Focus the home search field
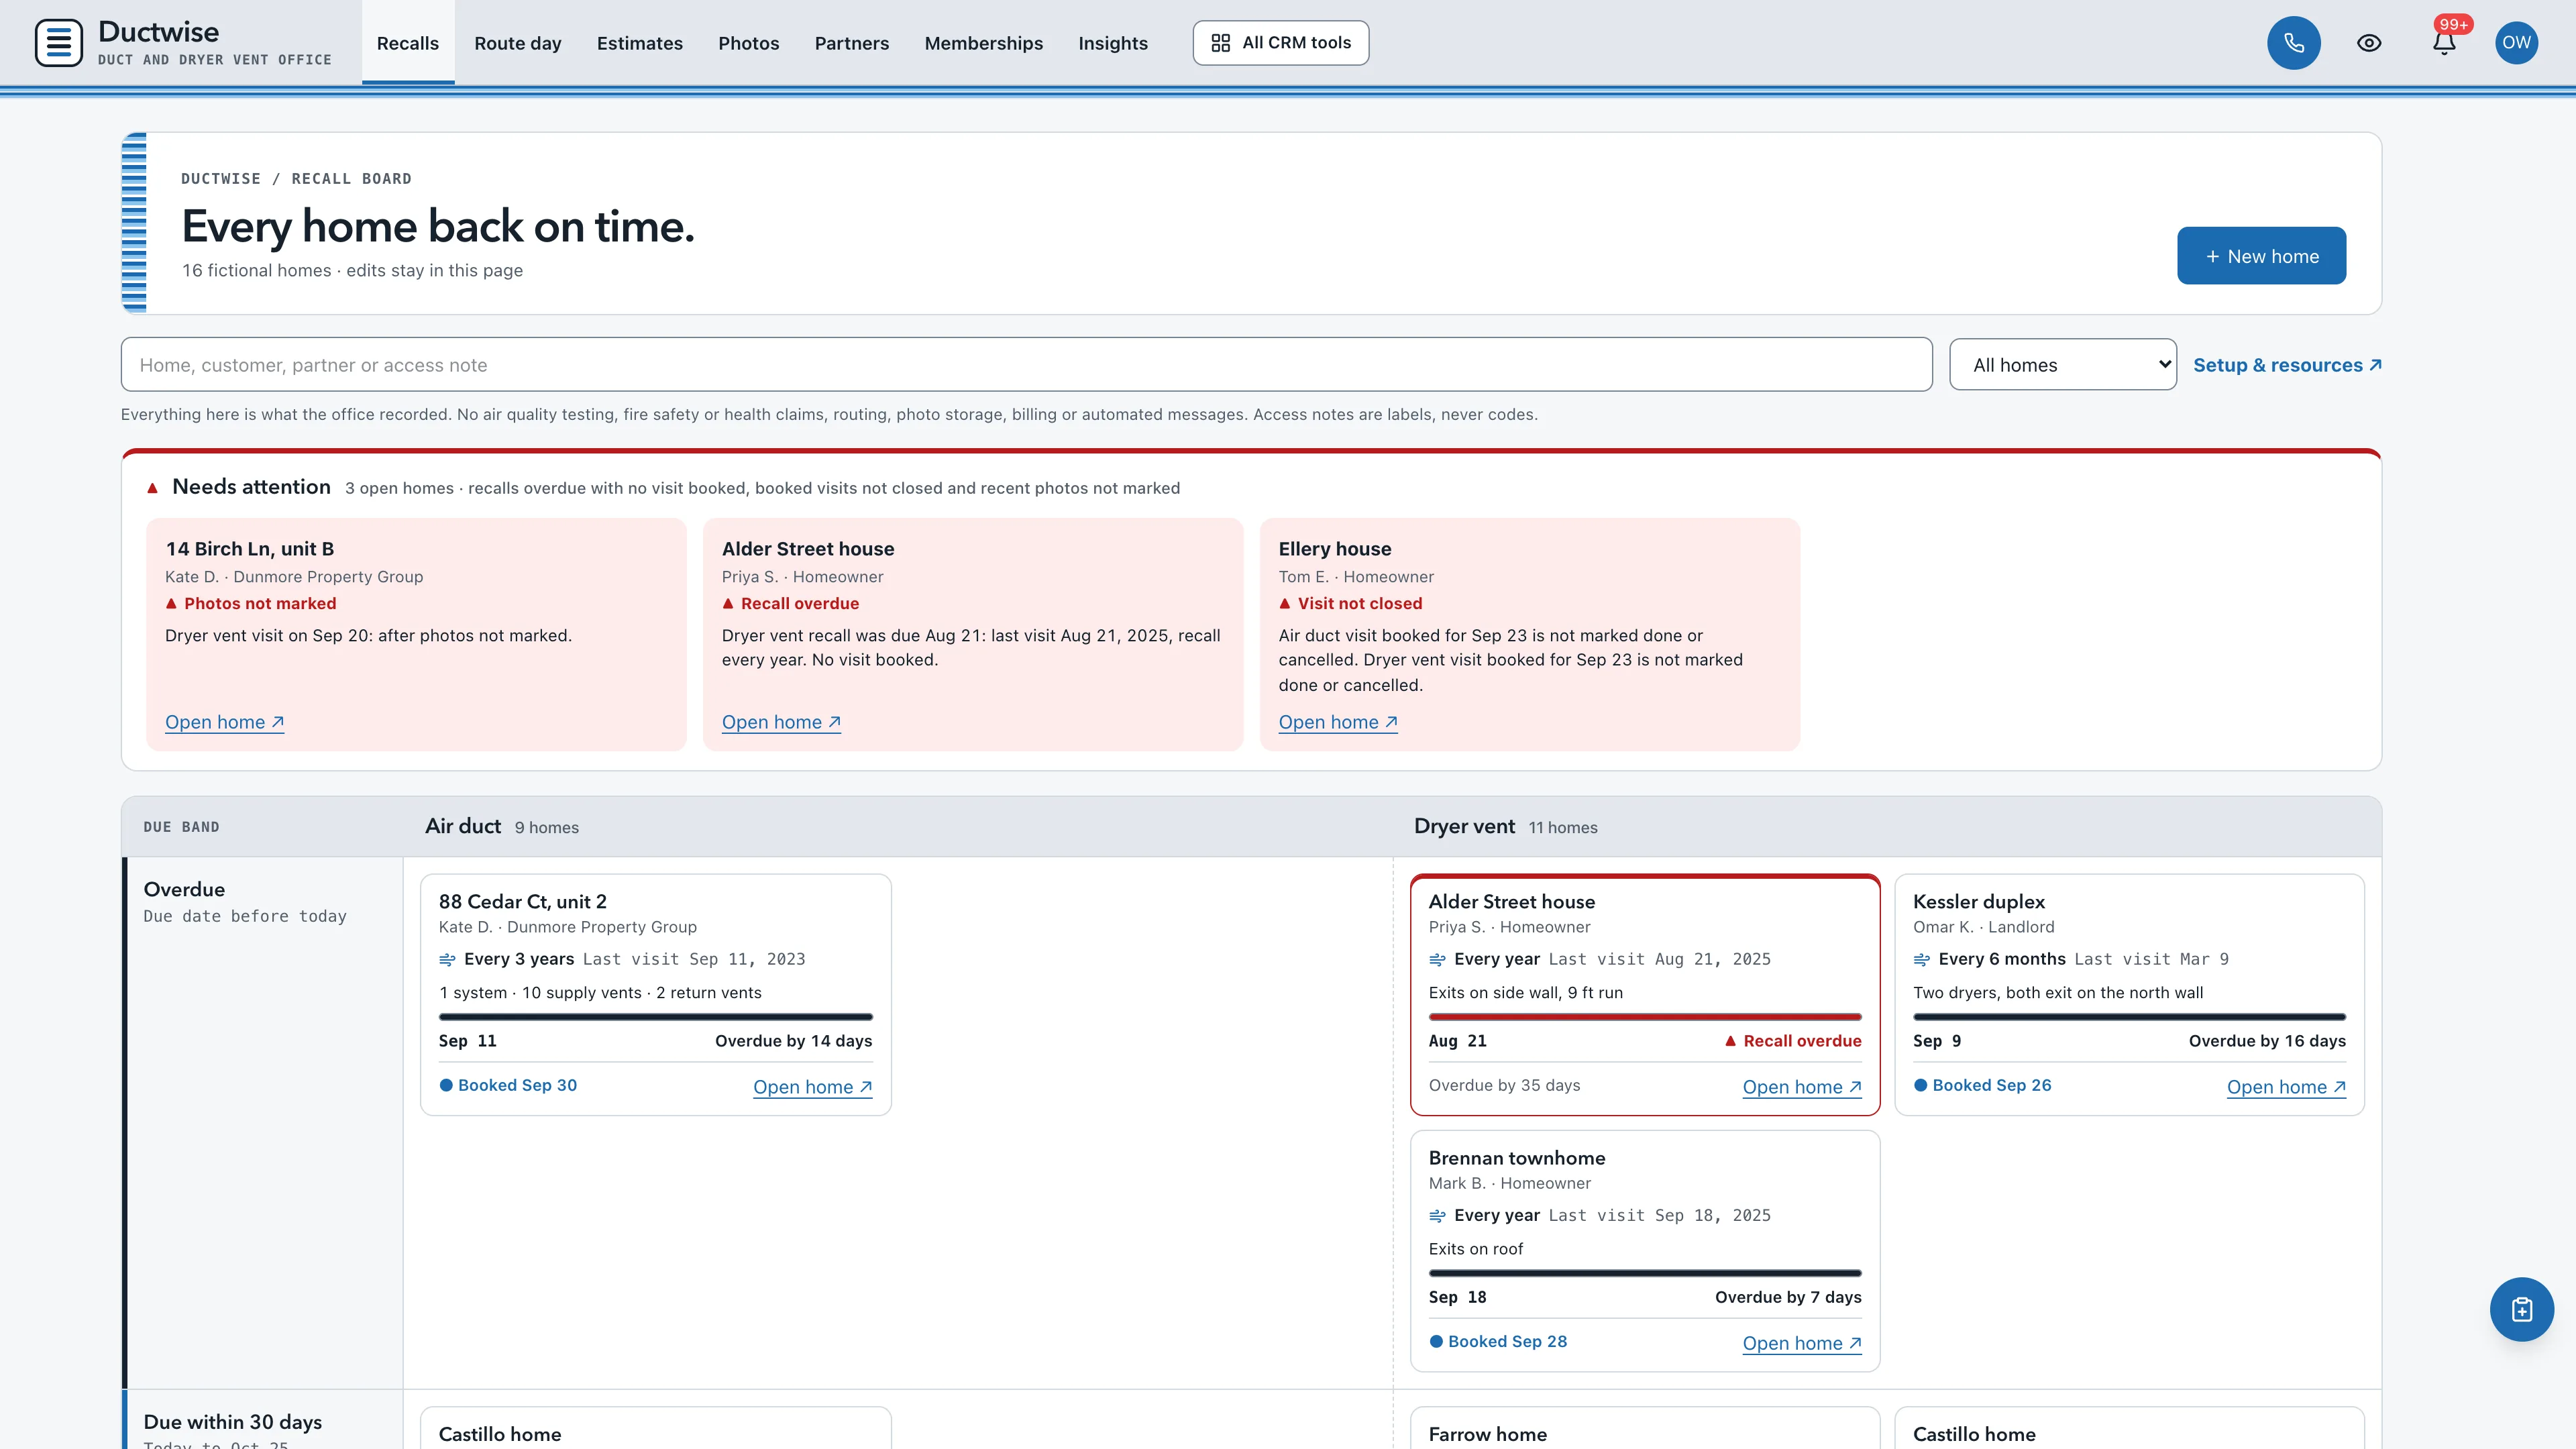The image size is (2576, 1449). [x=1026, y=365]
